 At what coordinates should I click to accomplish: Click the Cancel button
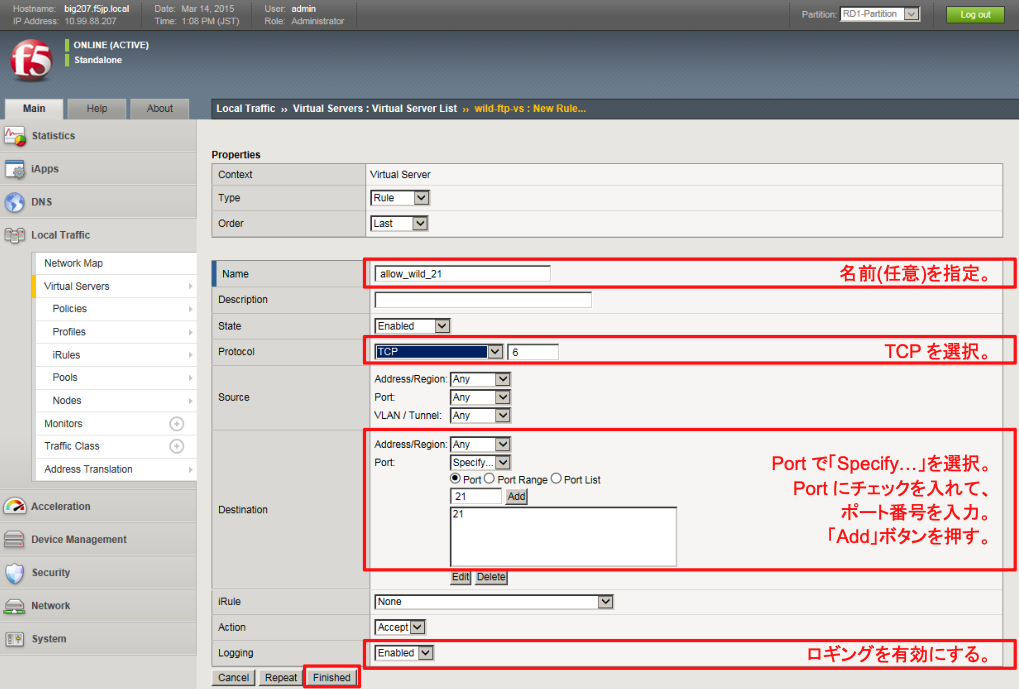click(233, 677)
